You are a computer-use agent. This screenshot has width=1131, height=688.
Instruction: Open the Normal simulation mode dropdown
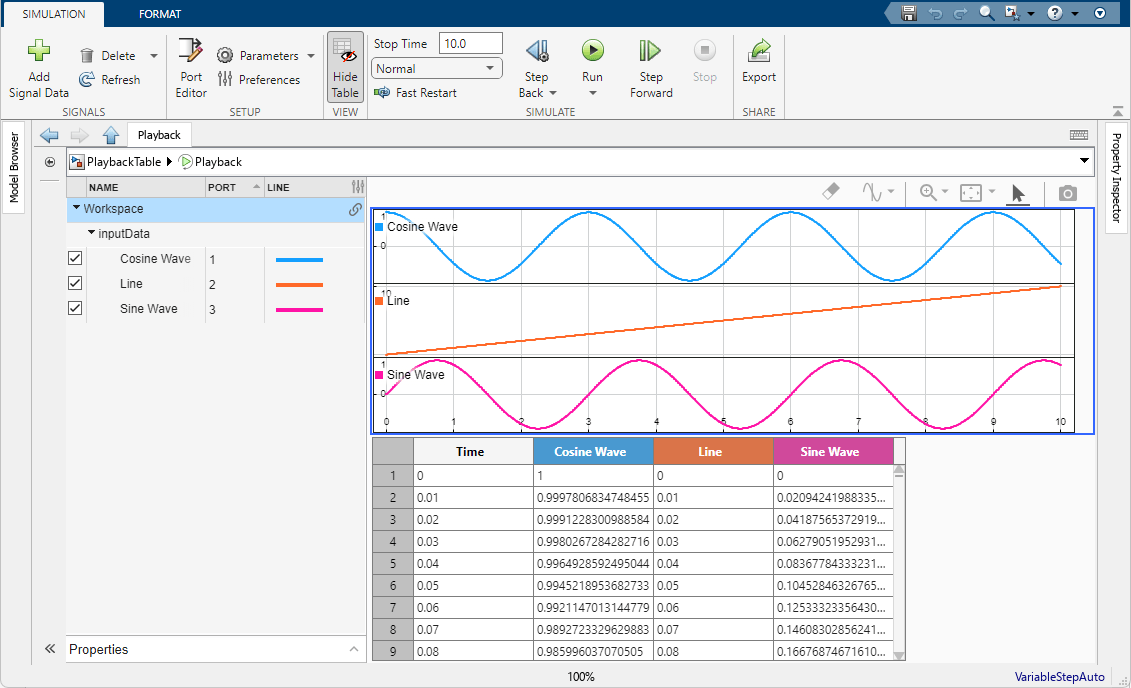pos(436,69)
